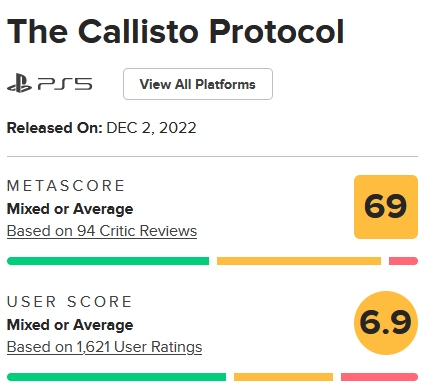Click The Callisto Protocol title heading

pyautogui.click(x=175, y=32)
